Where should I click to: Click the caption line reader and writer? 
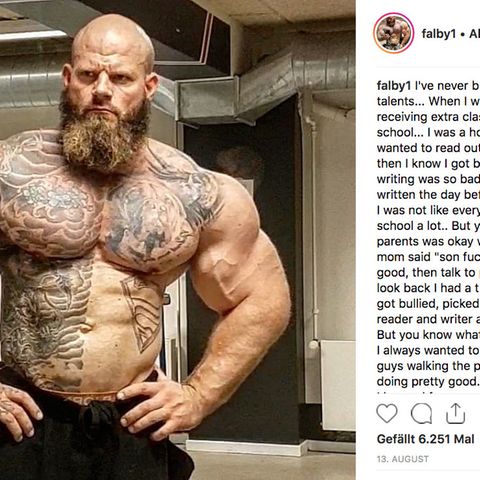pyautogui.click(x=428, y=319)
